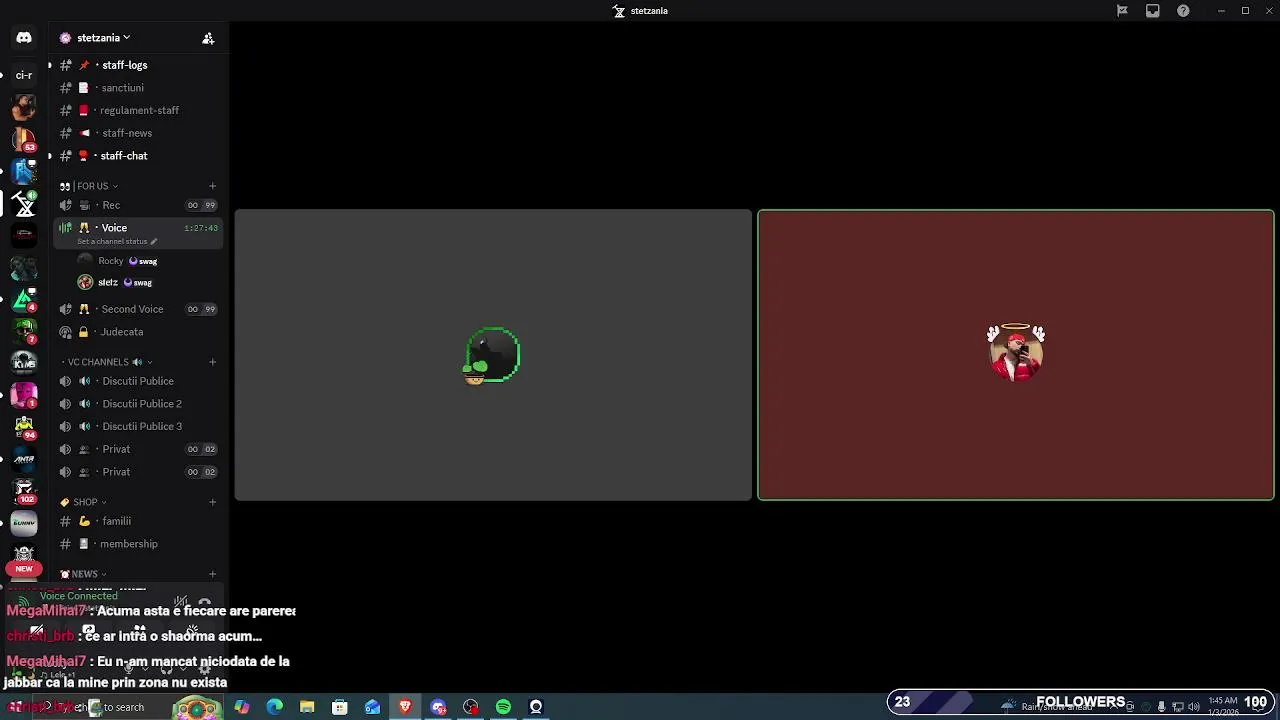This screenshot has height=720, width=1280.
Task: Open Copilot from the taskbar
Action: tap(242, 707)
